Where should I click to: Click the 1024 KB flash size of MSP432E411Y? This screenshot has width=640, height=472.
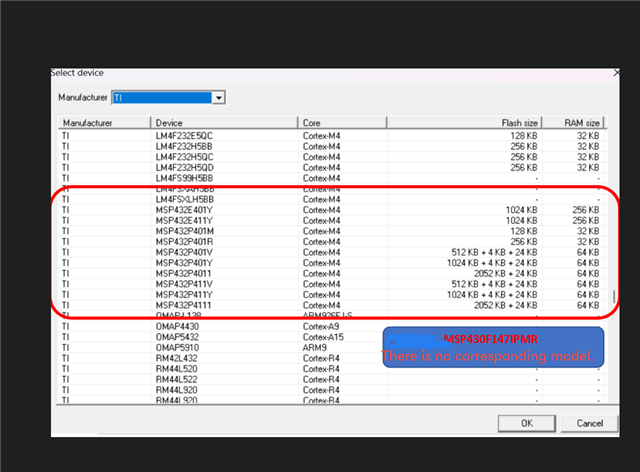[522, 221]
